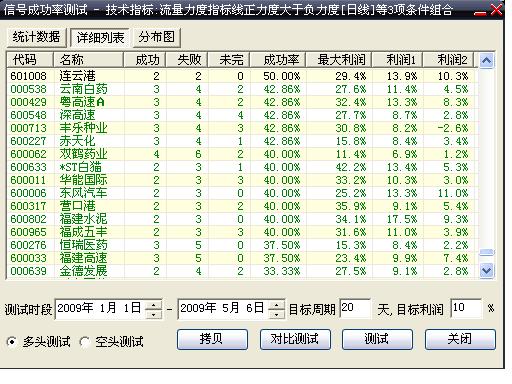Sort by the 名称 column header
Viewport: 512px width, 384px height.
(x=88, y=60)
